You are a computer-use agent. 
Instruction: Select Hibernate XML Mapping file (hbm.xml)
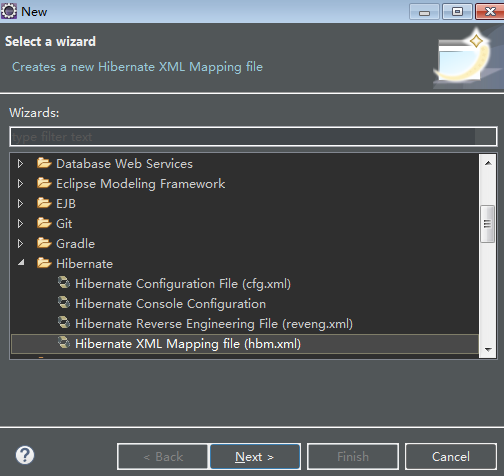188,344
